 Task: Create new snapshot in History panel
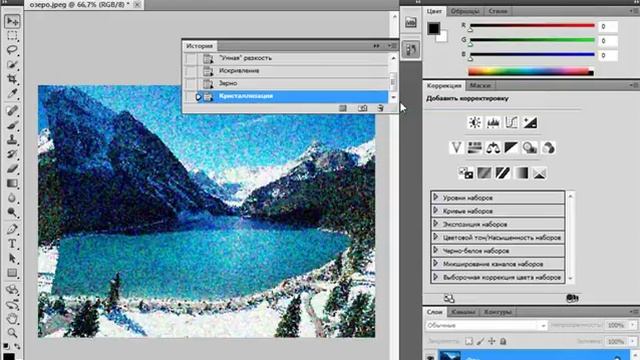(x=362, y=108)
